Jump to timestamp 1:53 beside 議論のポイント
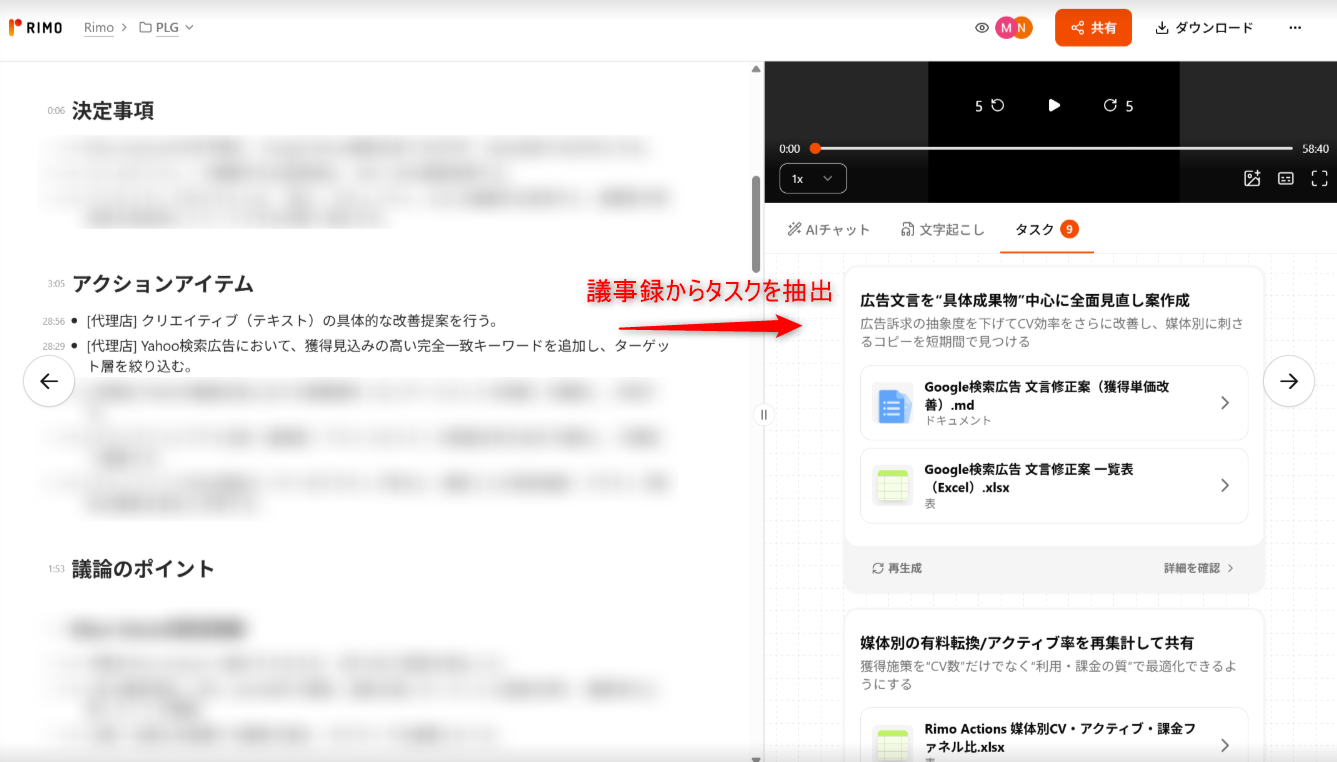Viewport: 1337px width, 762px height. click(56, 569)
